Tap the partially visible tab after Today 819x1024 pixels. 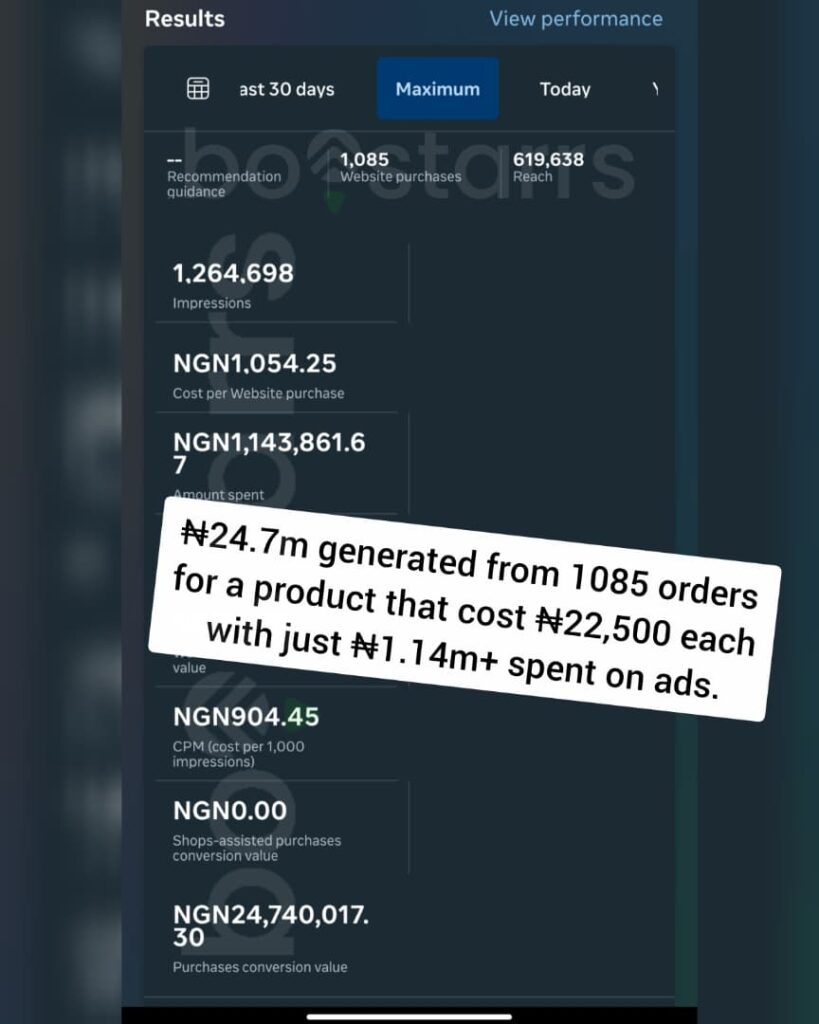(655, 89)
